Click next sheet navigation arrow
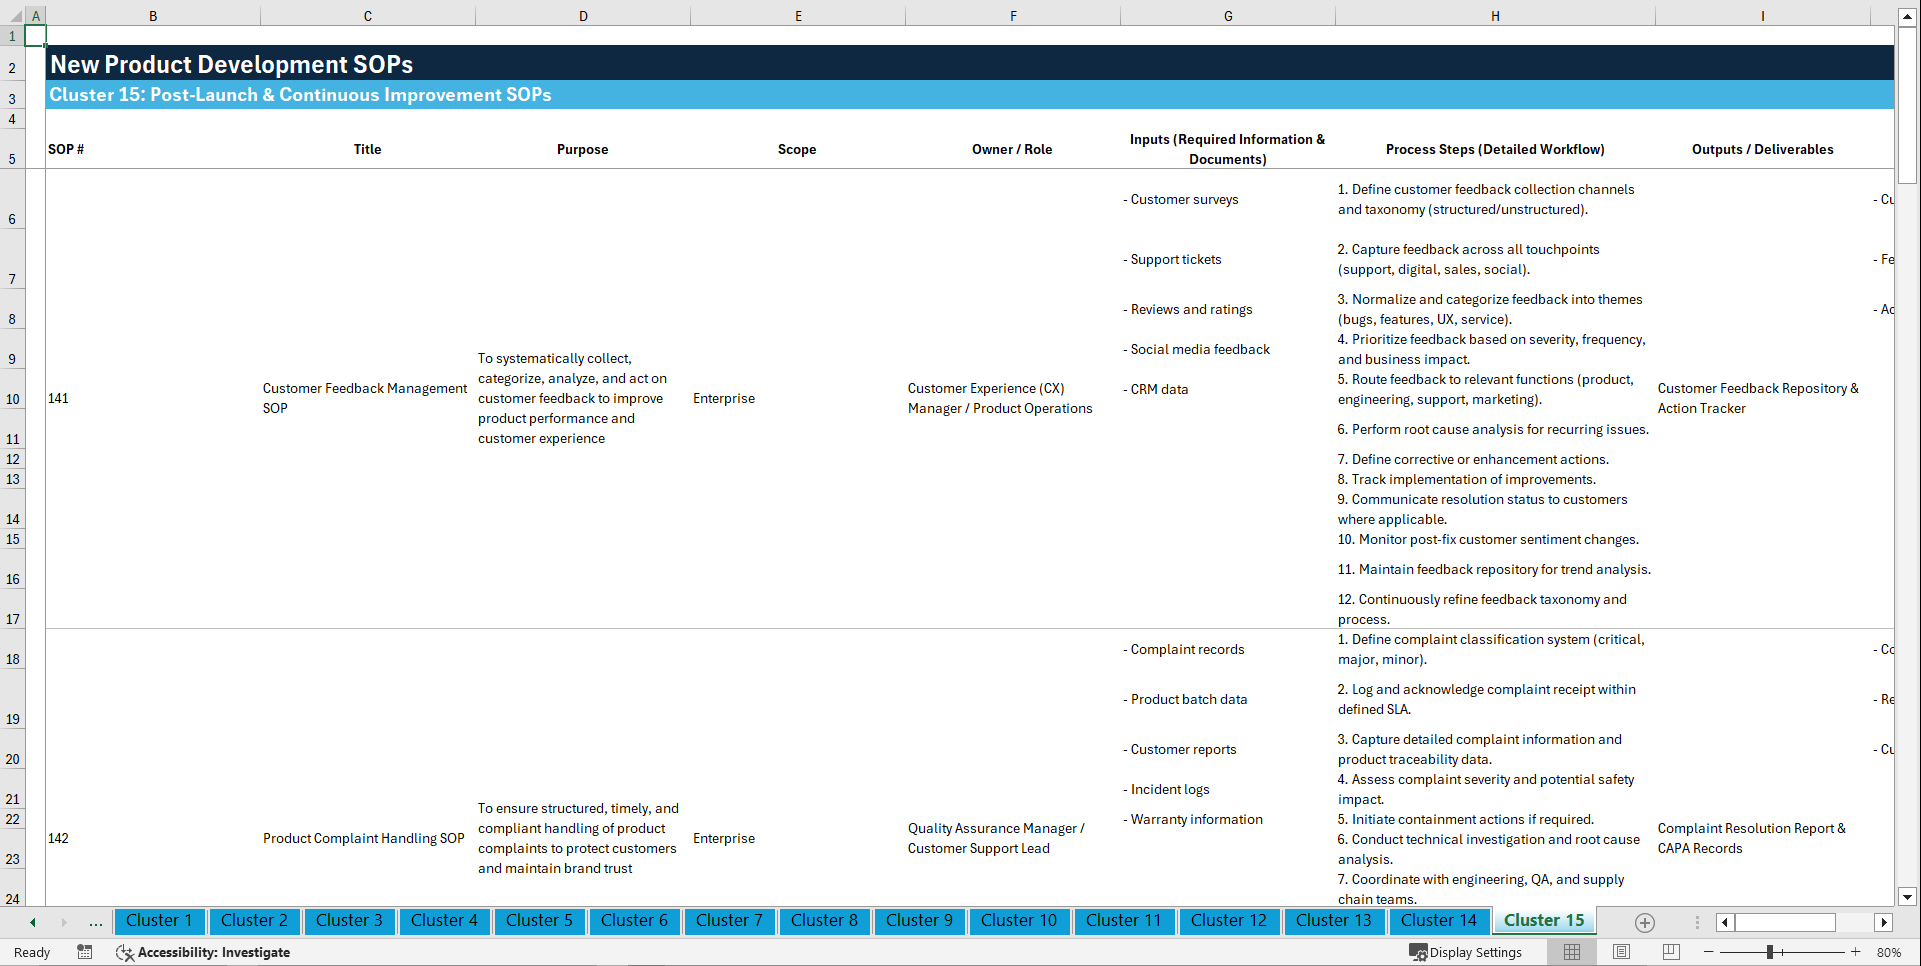1921x966 pixels. (x=64, y=922)
